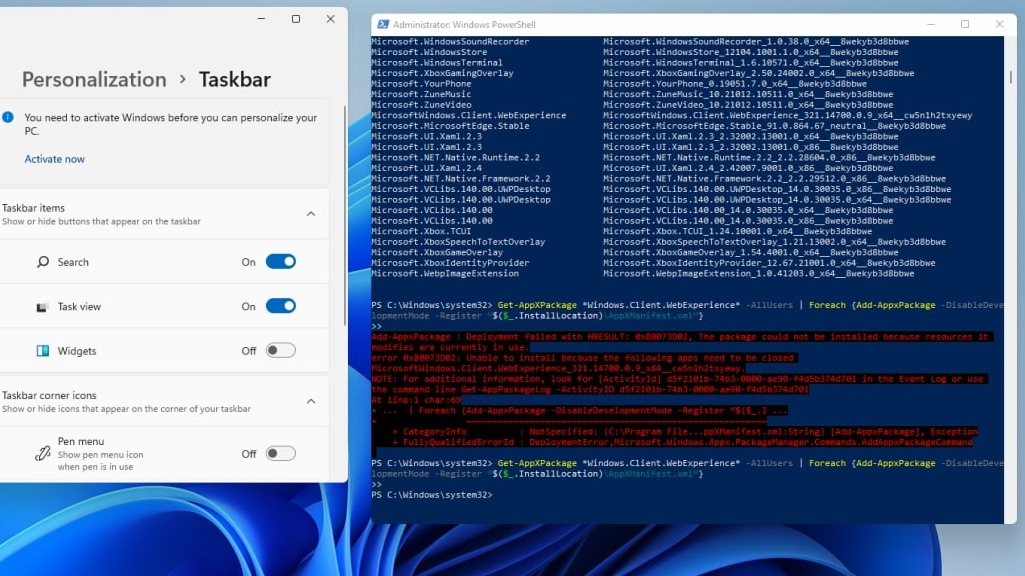Image resolution: width=1025 pixels, height=576 pixels.
Task: Click 'Microsoft.MicrosoftEdge.Stable' package name
Action: point(450,126)
